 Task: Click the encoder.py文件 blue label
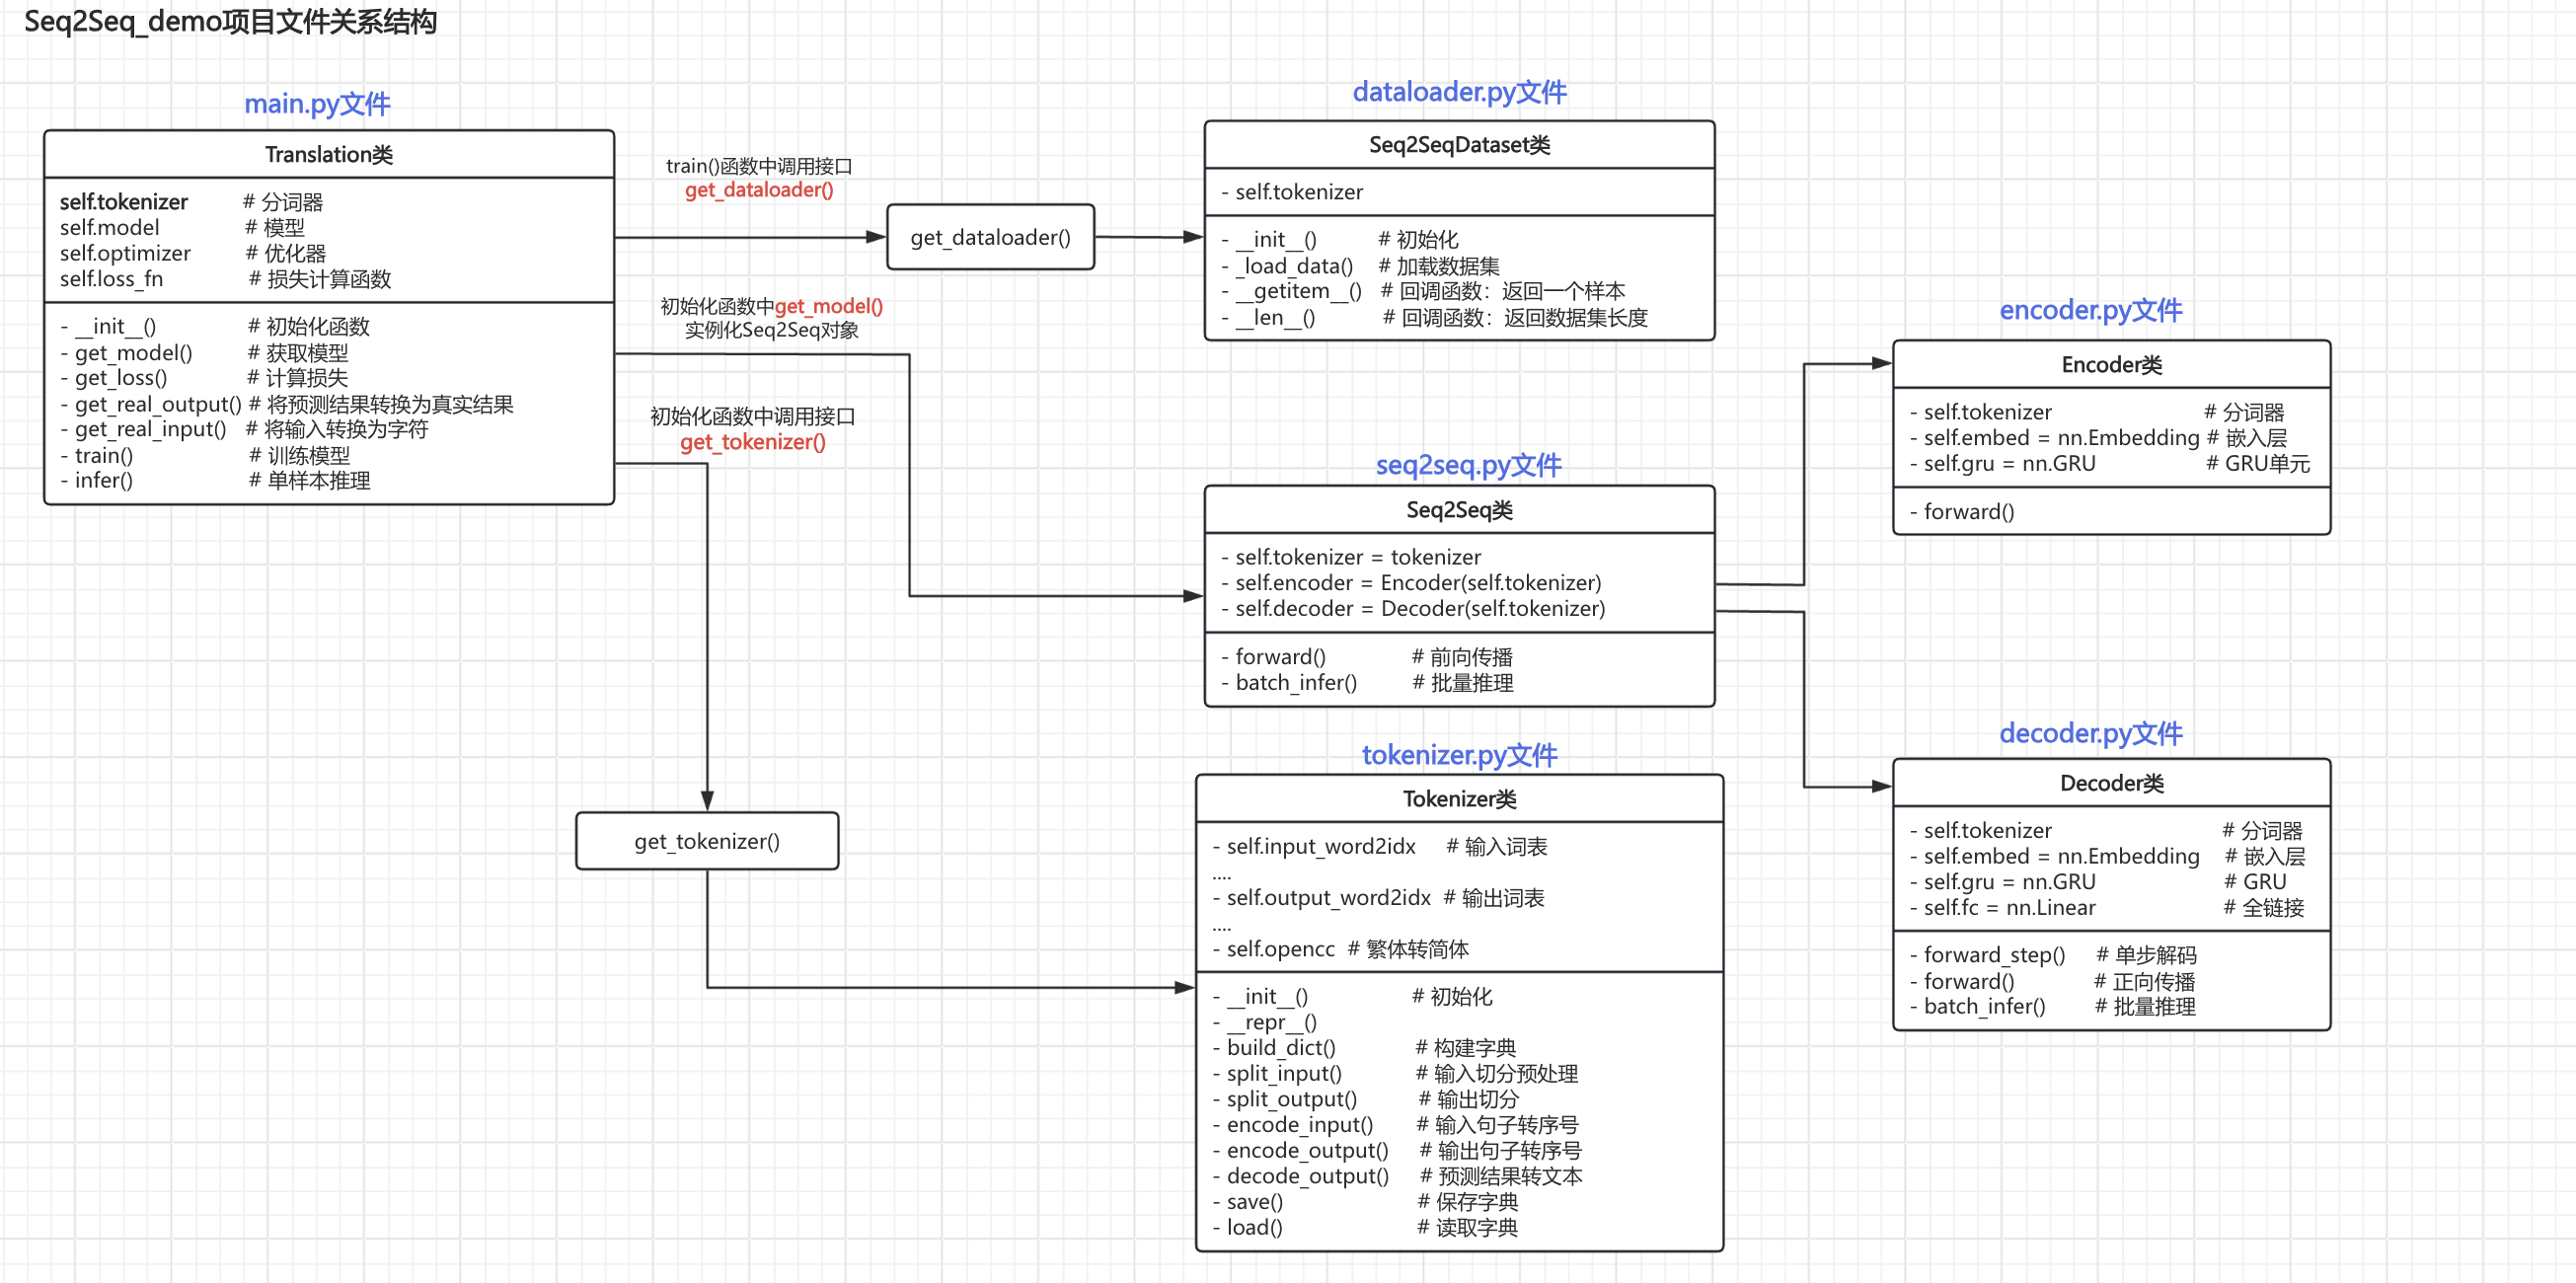pos(2090,310)
